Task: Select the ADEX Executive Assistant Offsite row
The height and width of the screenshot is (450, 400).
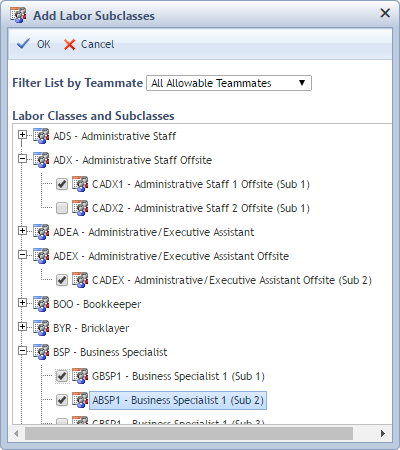Action: (171, 256)
